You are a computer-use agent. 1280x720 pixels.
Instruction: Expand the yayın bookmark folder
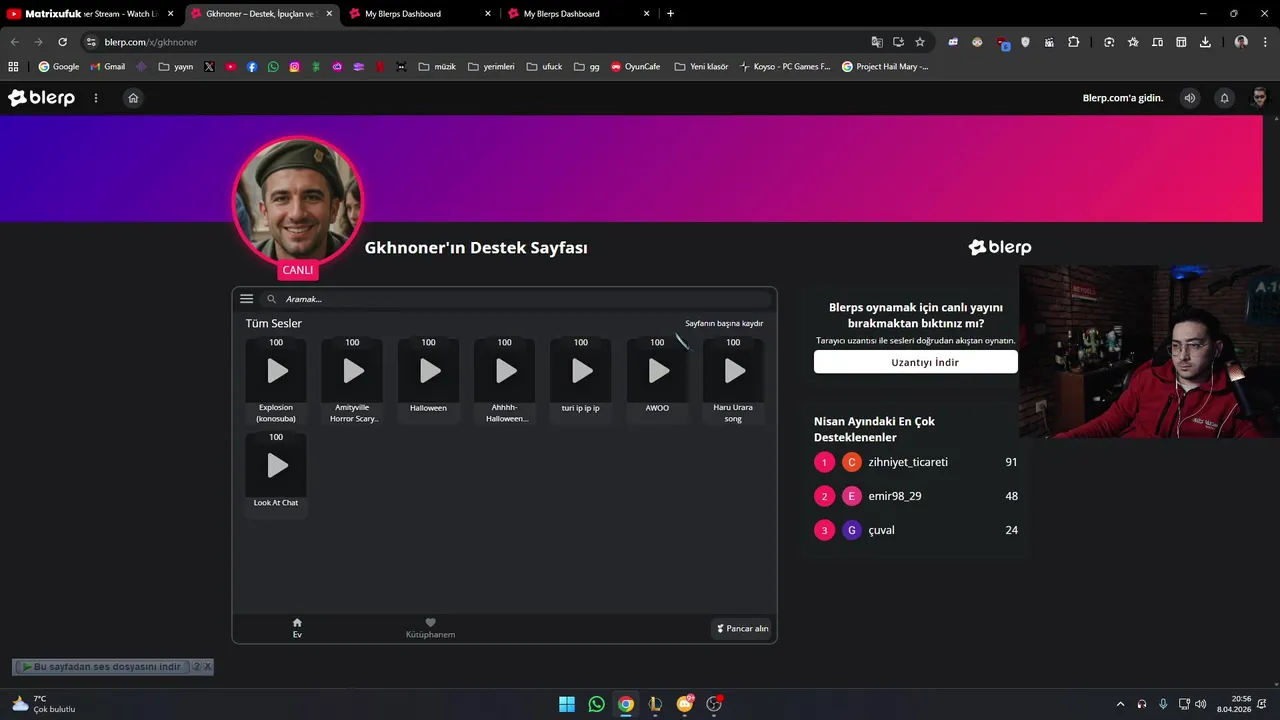tap(176, 67)
